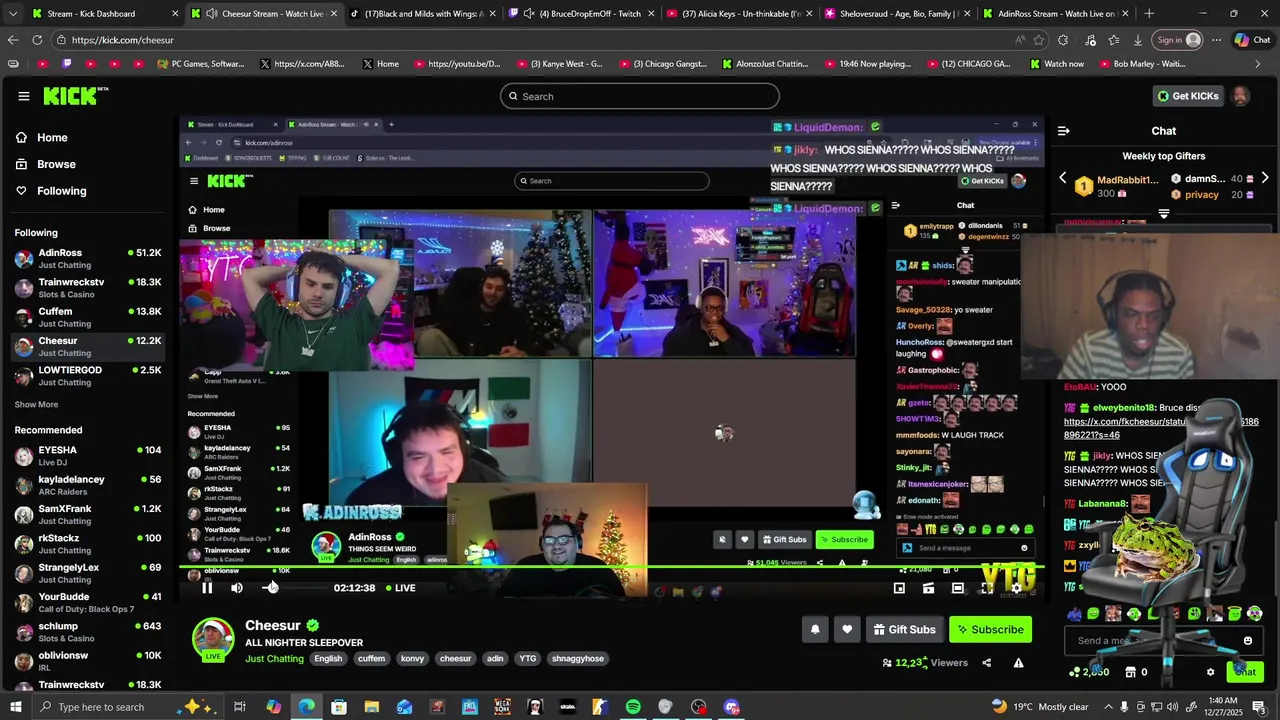Image resolution: width=1280 pixels, height=720 pixels.
Task: Pause the Cheesur stream
Action: 207,588
